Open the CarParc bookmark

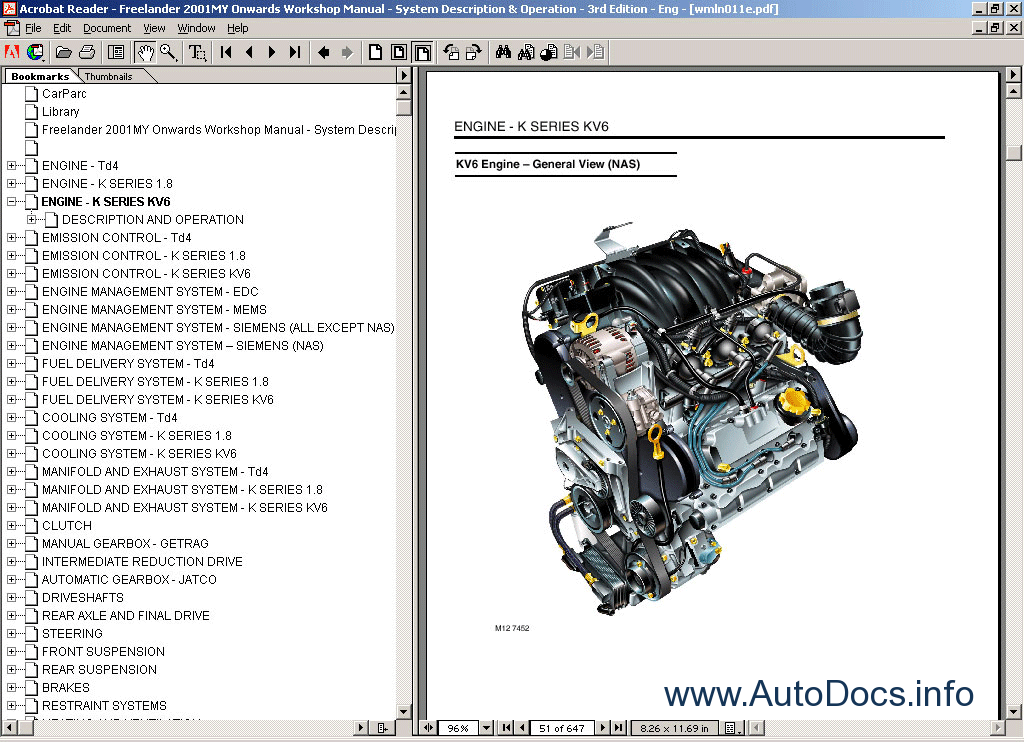coord(64,94)
